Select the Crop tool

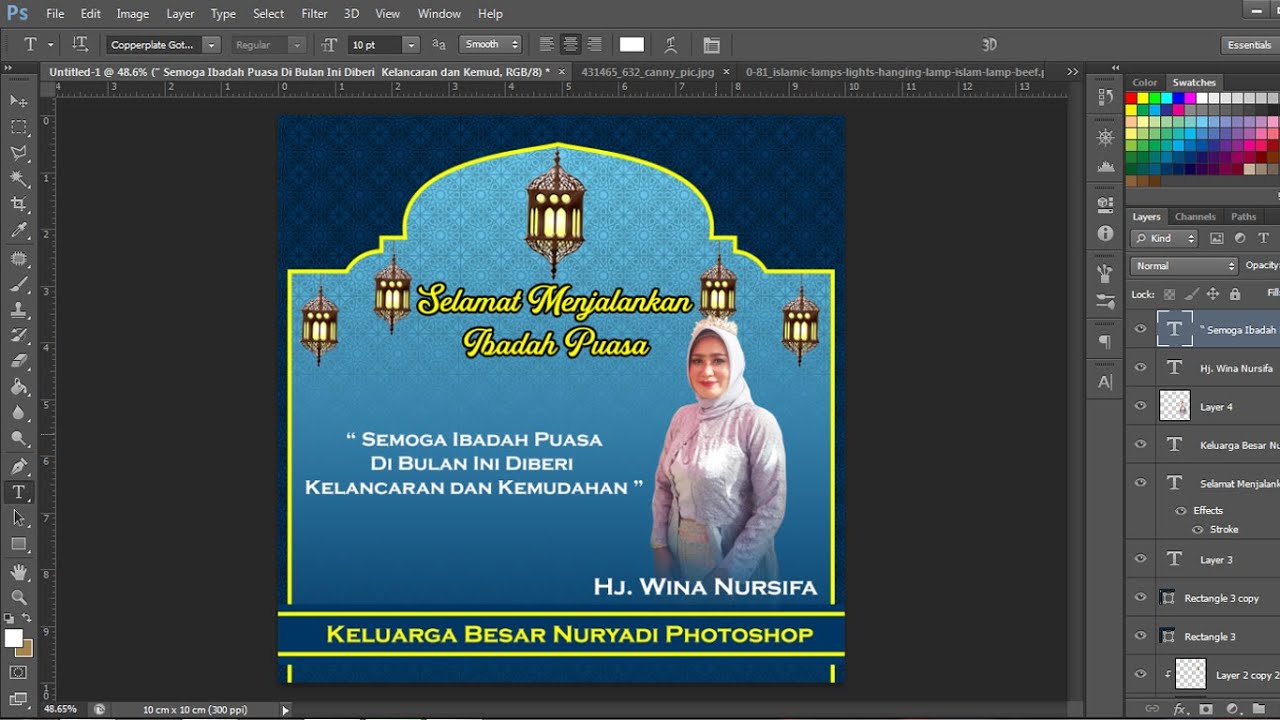pyautogui.click(x=18, y=205)
